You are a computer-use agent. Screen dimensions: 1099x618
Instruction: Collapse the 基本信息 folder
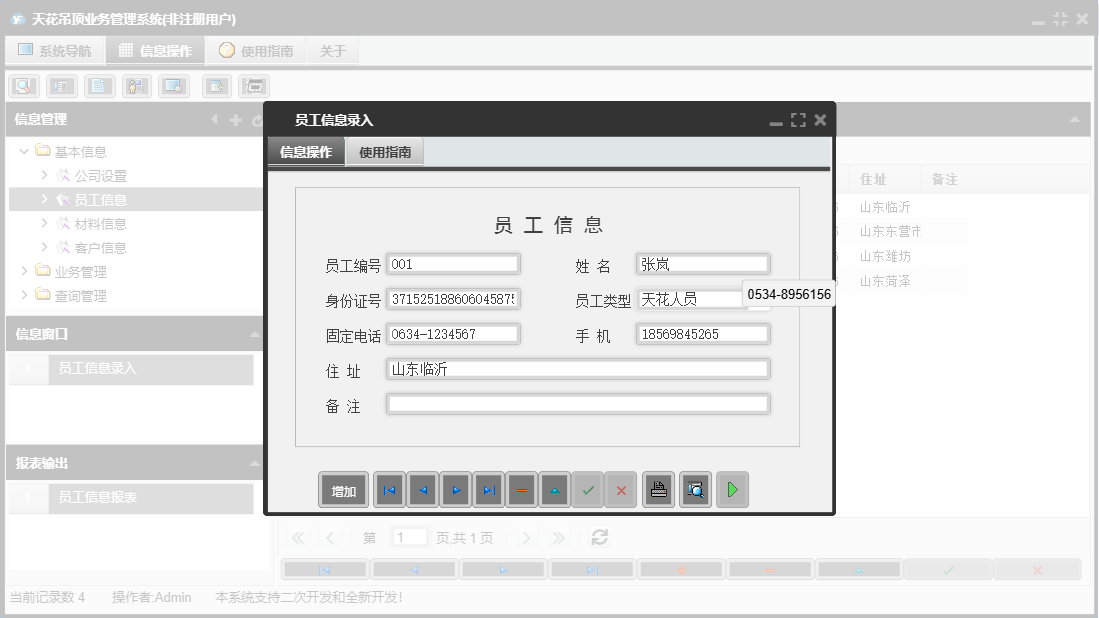pos(22,151)
